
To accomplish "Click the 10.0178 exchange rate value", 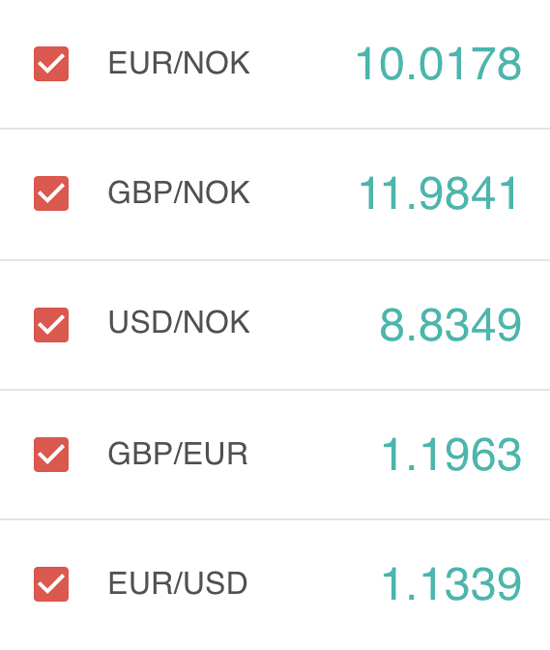I will click(439, 64).
